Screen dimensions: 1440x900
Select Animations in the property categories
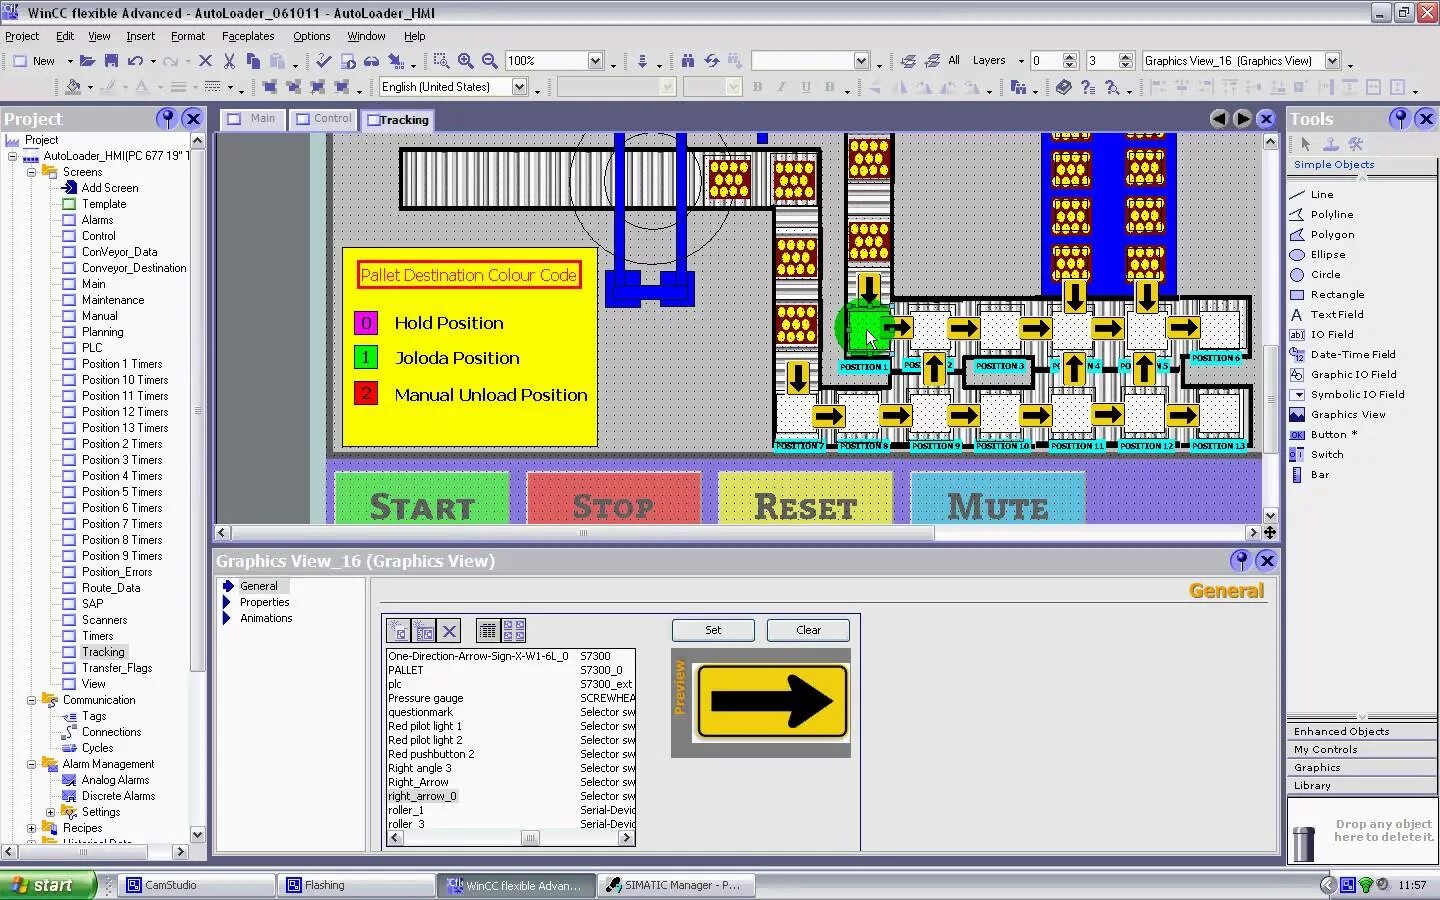[x=266, y=618]
